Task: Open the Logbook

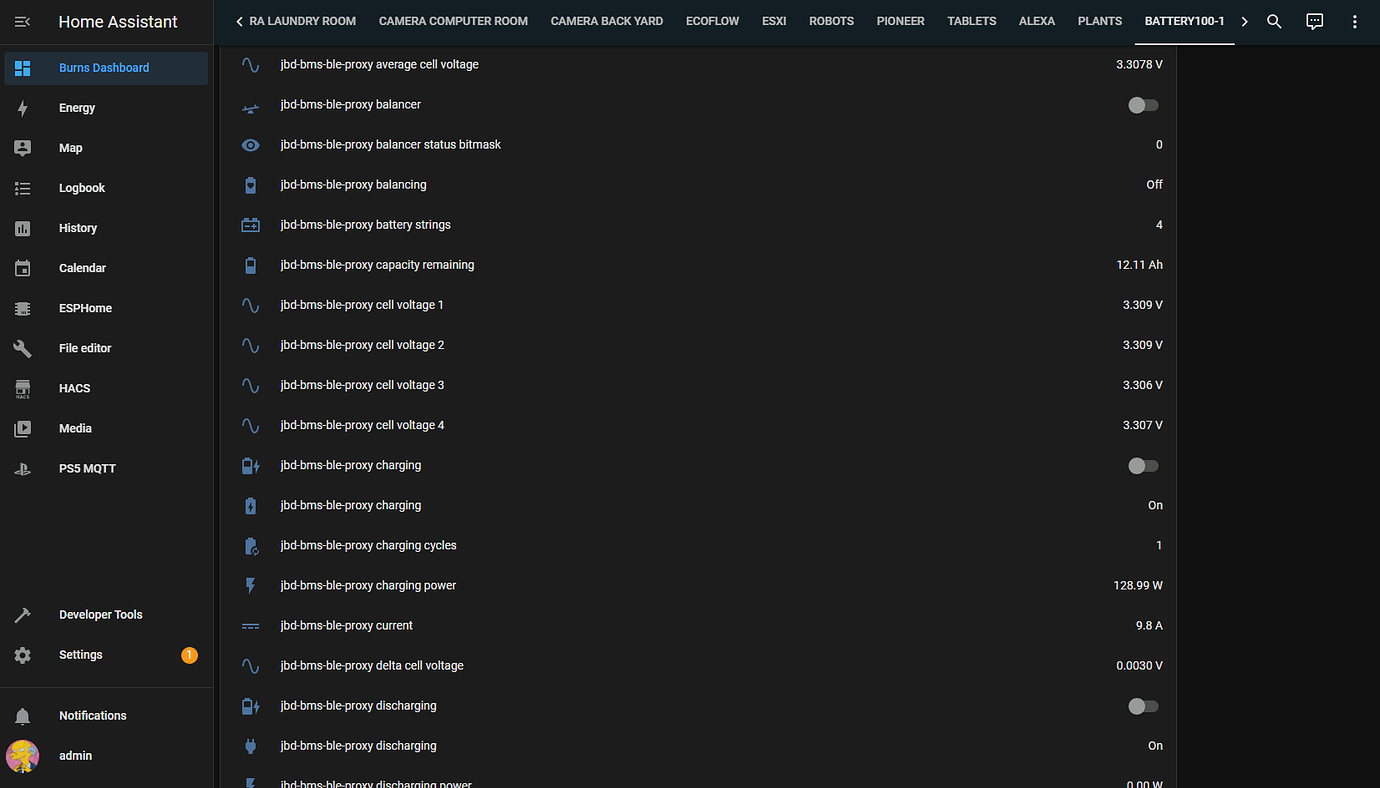Action: click(81, 187)
